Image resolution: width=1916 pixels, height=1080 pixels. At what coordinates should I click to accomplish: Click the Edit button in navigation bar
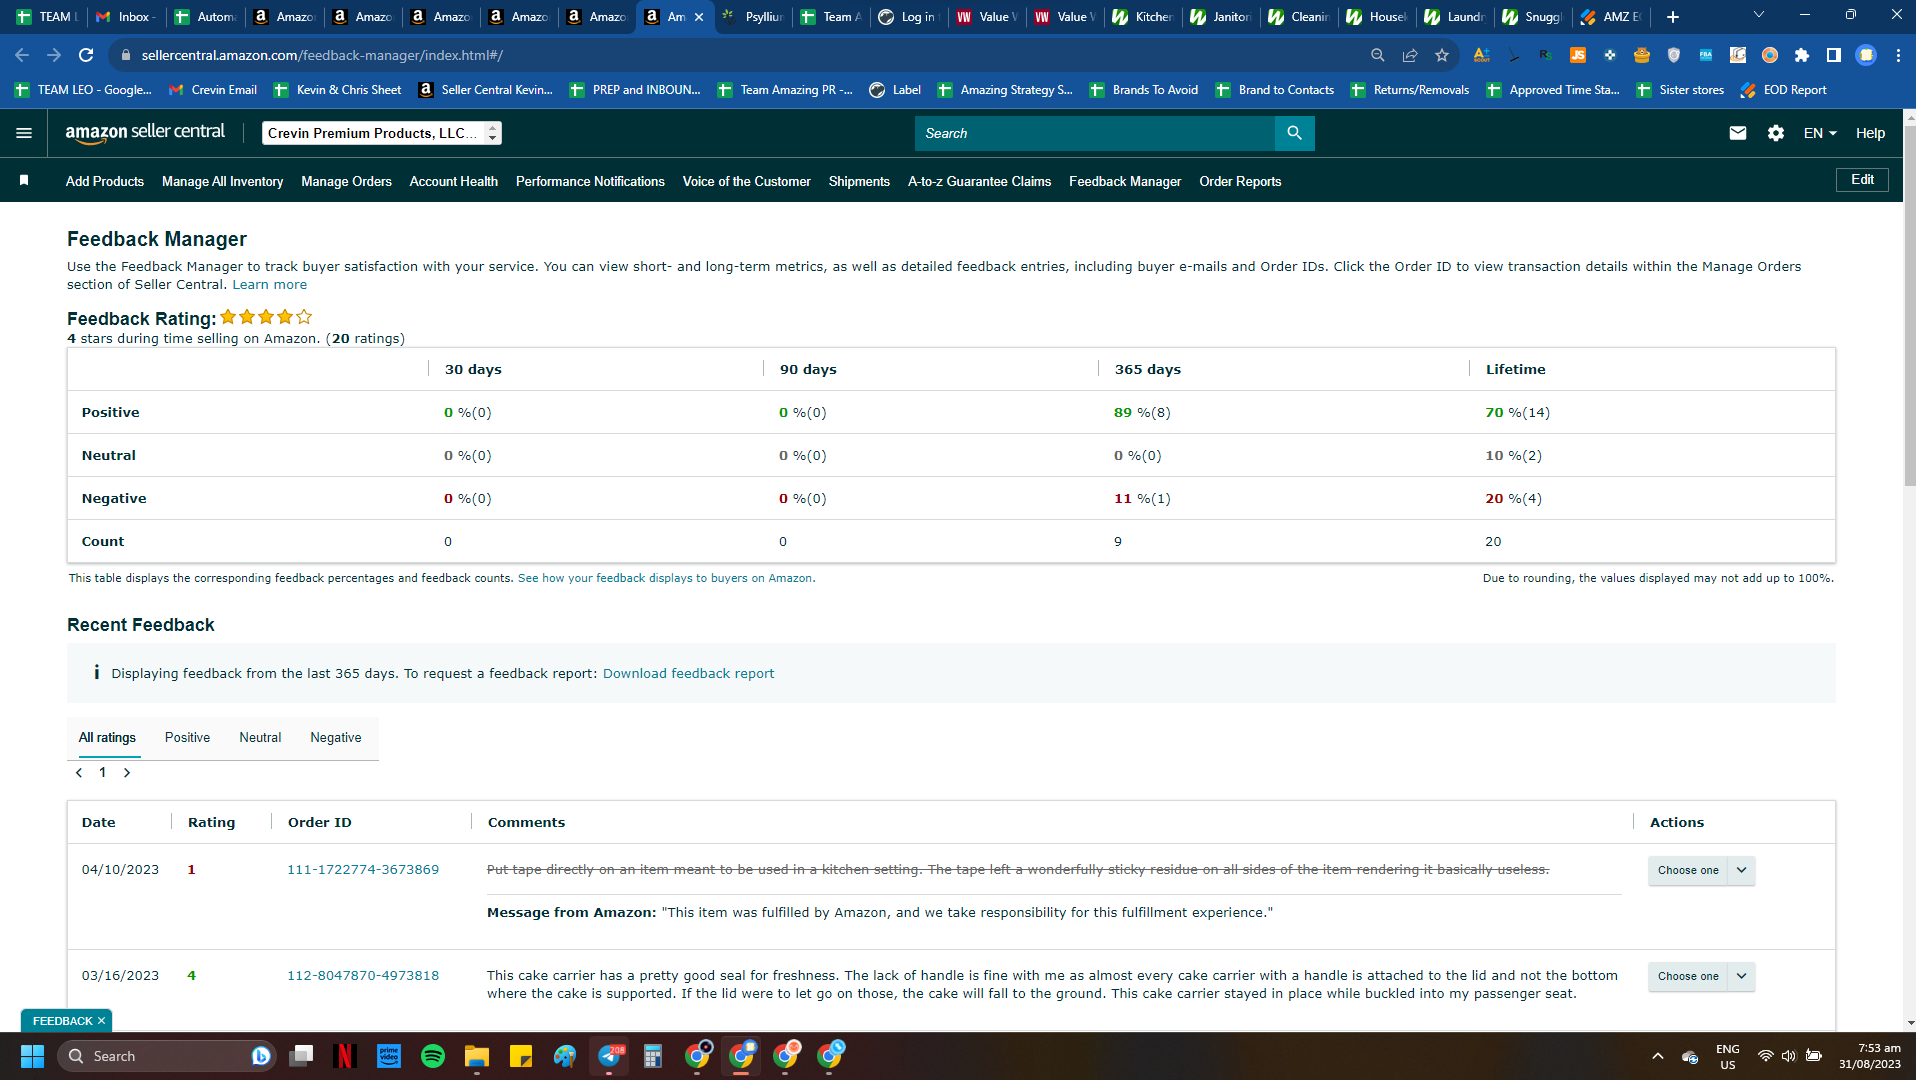tap(1862, 180)
